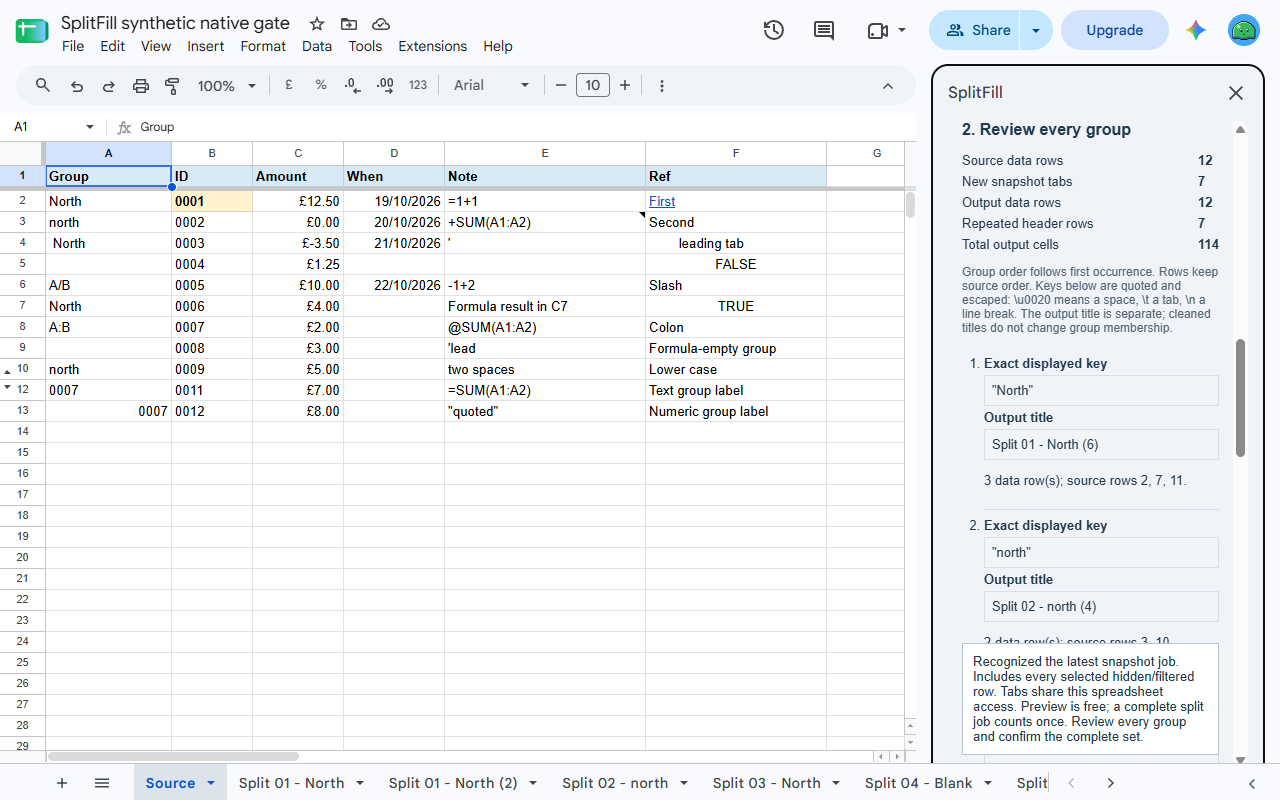Open the 123 more formats menu
1280x800 pixels.
coord(418,85)
